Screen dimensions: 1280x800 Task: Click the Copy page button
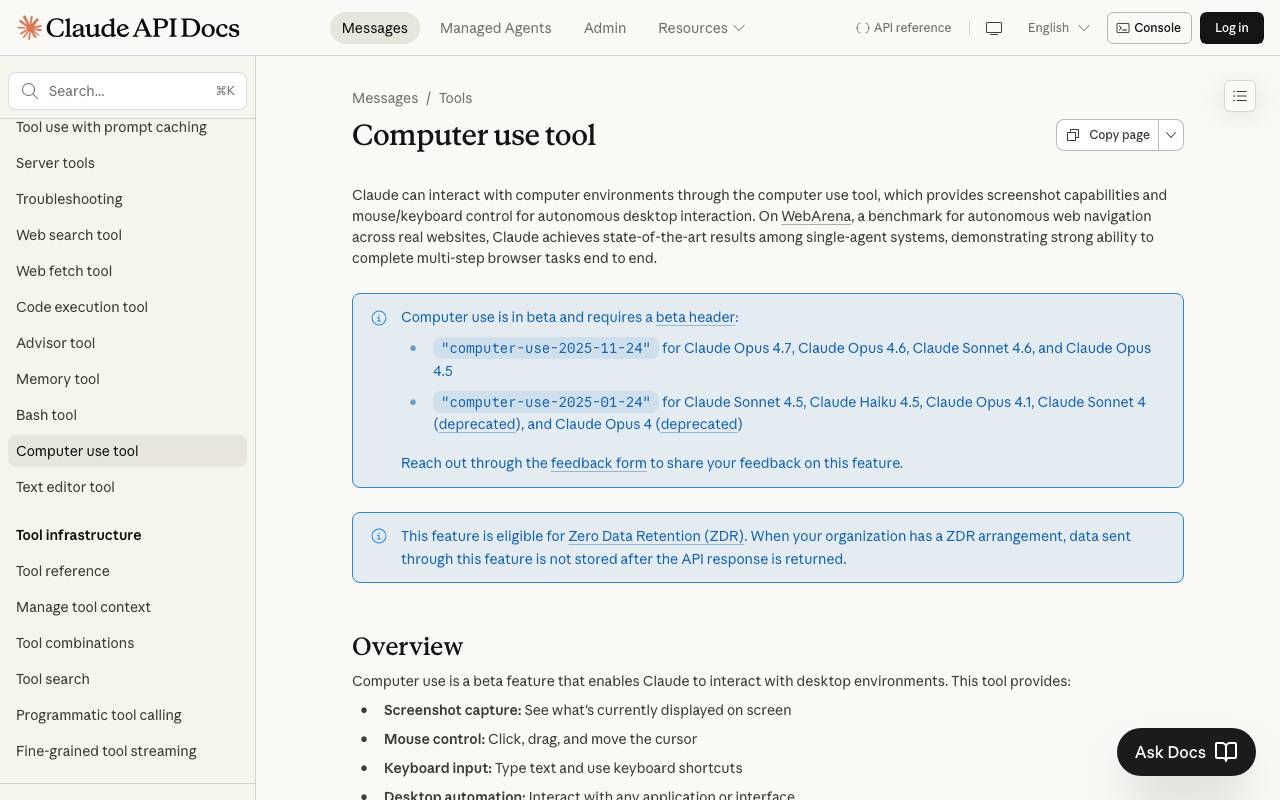coord(1108,135)
